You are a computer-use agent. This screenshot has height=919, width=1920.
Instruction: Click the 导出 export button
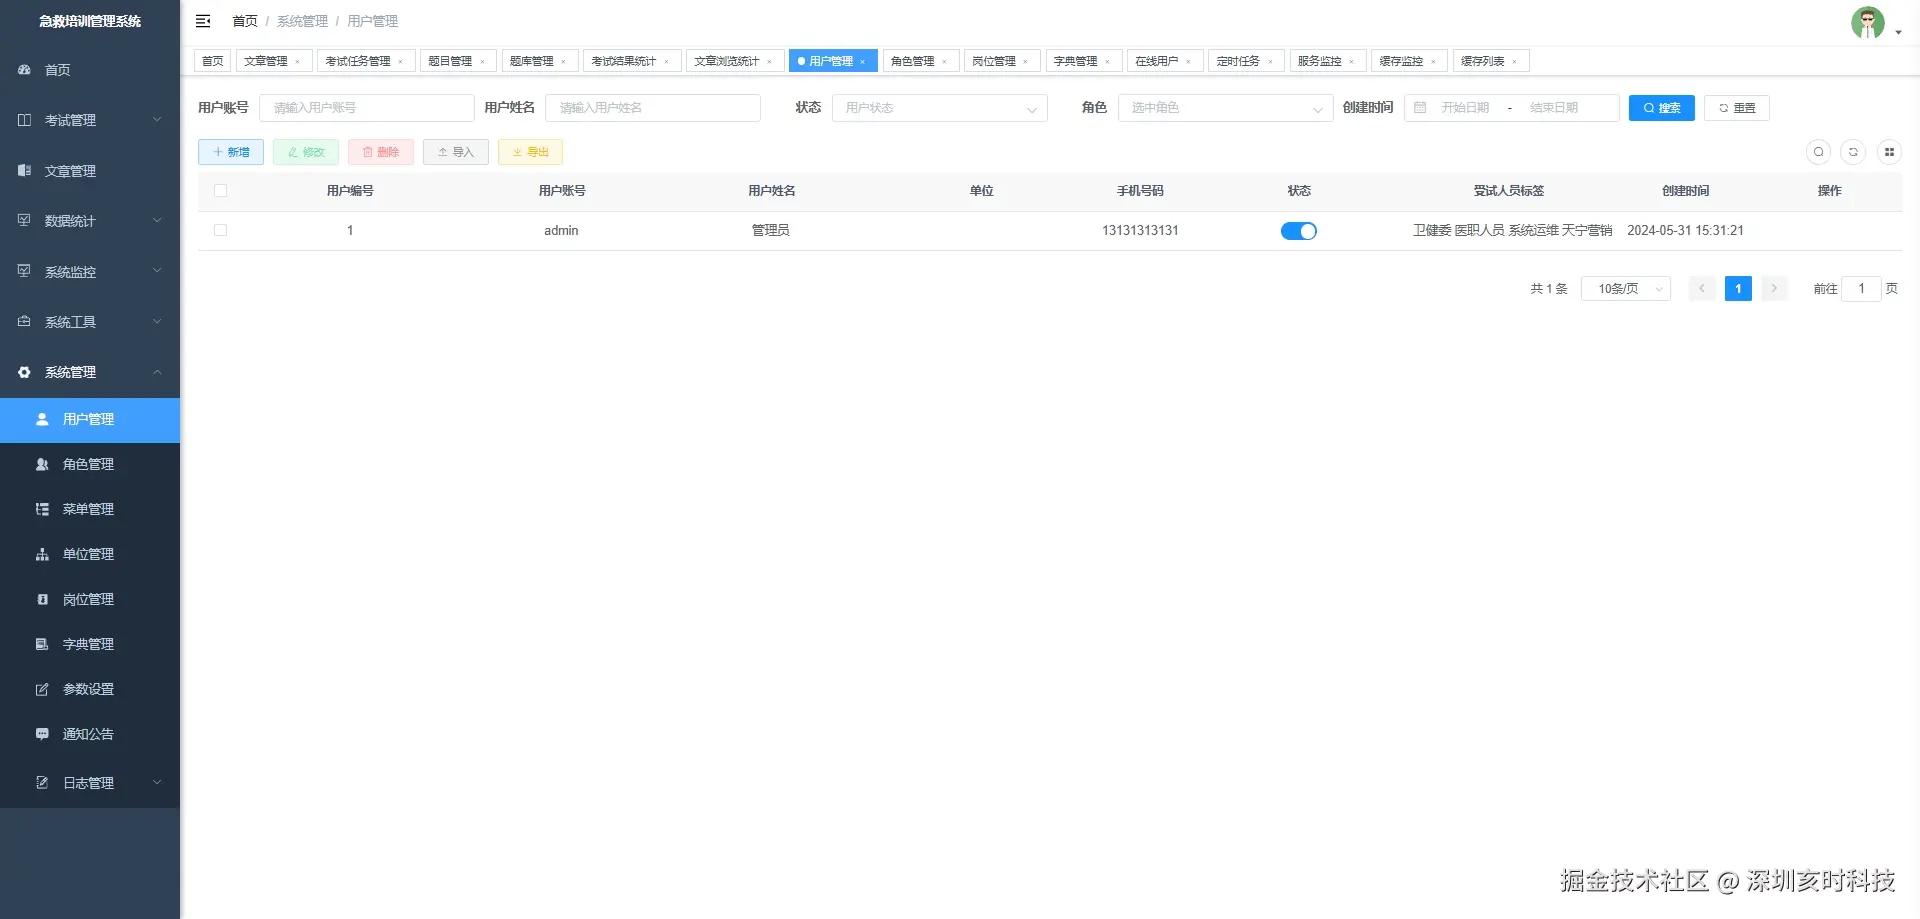tap(531, 152)
